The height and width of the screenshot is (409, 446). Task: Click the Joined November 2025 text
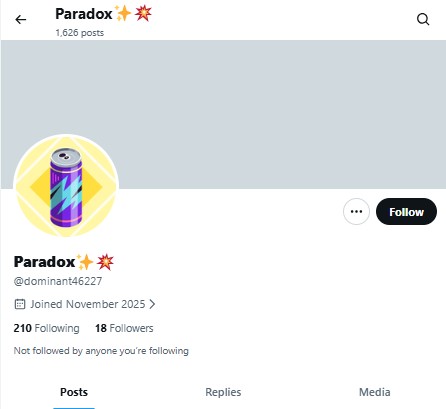88,304
